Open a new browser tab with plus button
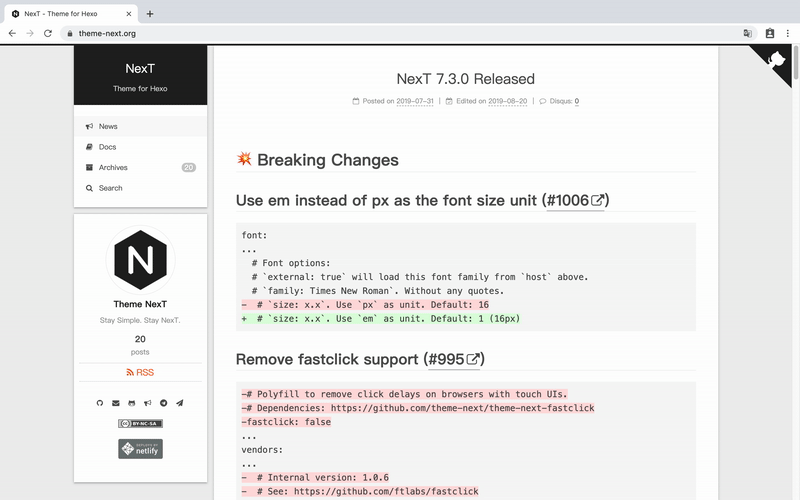The width and height of the screenshot is (800, 500). click(x=150, y=14)
